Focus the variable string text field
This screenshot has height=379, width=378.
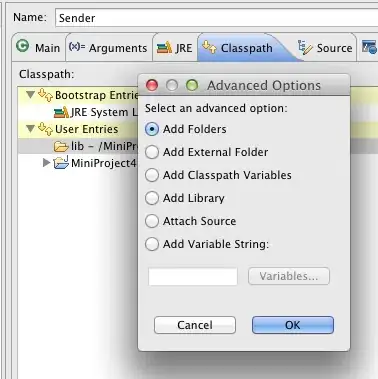[x=193, y=276]
